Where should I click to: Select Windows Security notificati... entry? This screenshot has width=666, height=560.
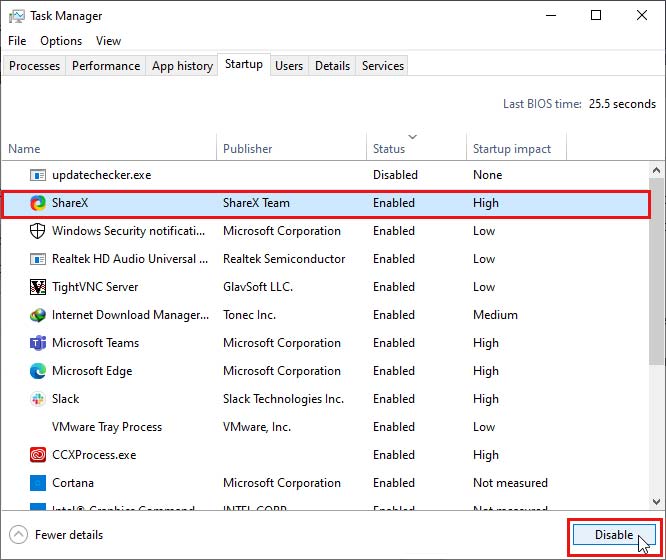128,231
